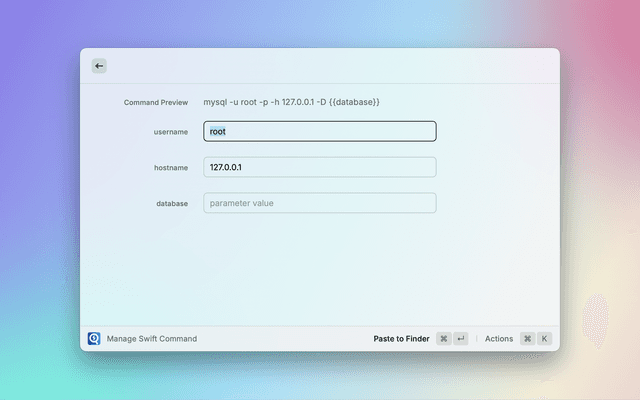Viewport: 640px width, 400px height.
Task: Click the Swift Command app icon in footer
Action: [x=94, y=339]
